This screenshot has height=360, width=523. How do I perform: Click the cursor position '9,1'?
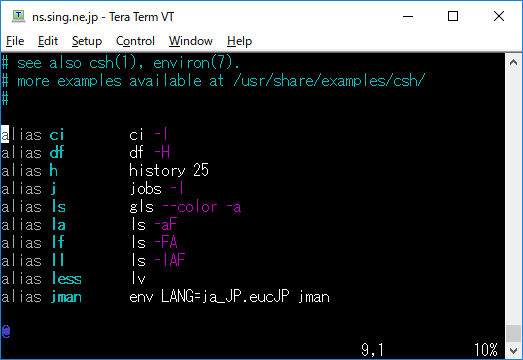click(x=373, y=350)
